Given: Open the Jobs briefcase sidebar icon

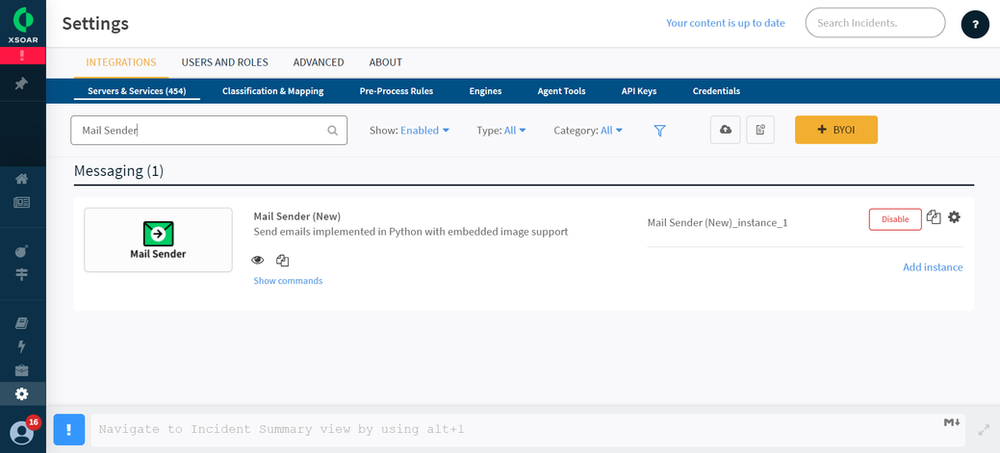Looking at the screenshot, I should [22, 371].
